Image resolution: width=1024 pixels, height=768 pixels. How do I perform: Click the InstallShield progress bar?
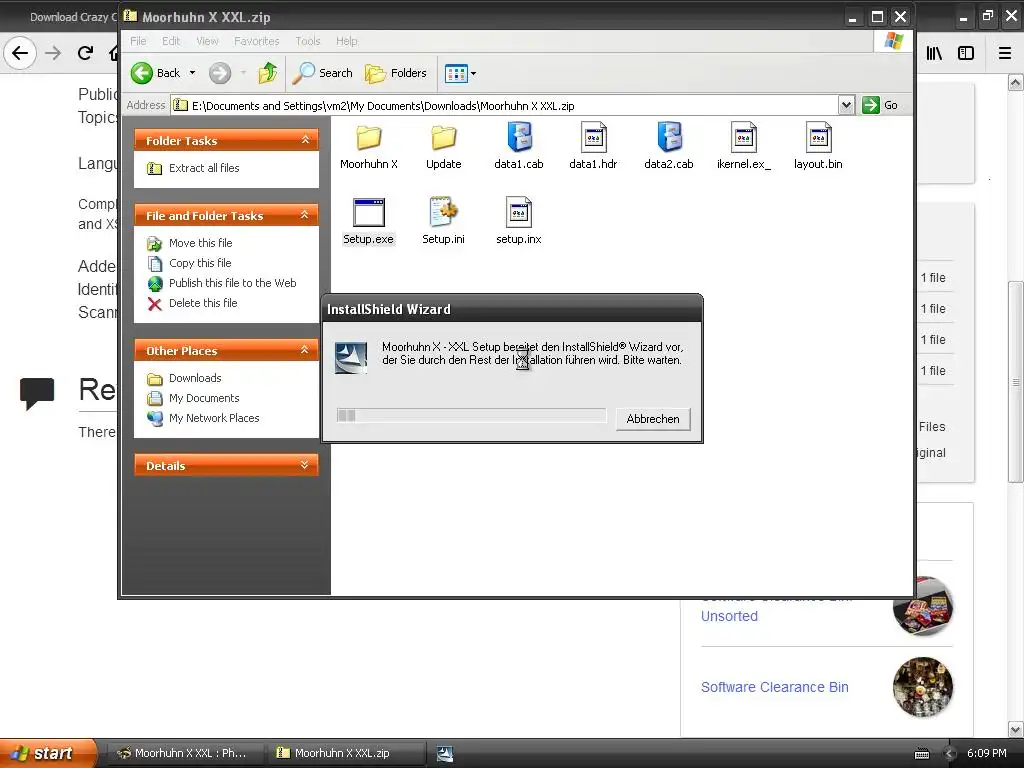[472, 415]
